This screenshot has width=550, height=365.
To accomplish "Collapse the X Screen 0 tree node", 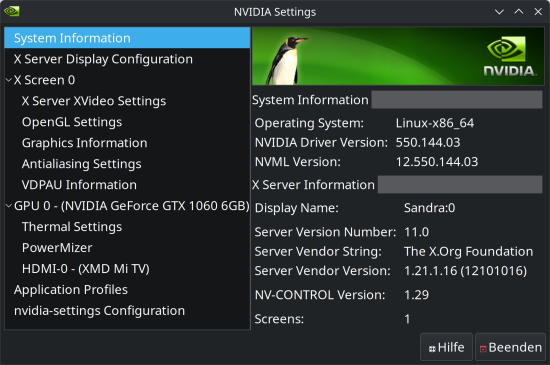I will coord(9,80).
